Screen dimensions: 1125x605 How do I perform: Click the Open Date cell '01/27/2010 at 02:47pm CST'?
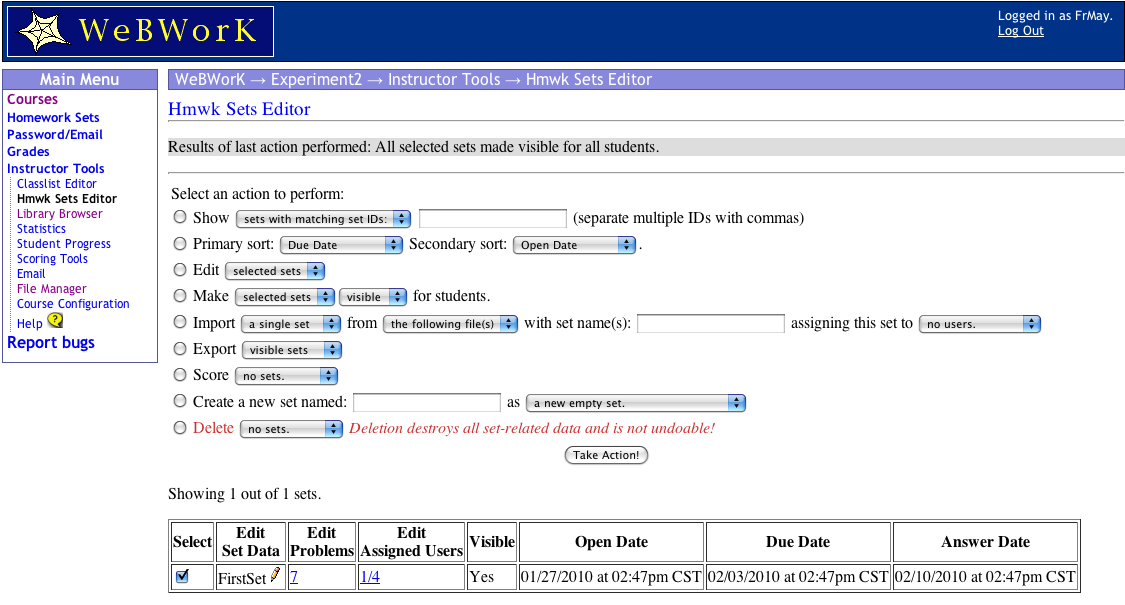[611, 577]
